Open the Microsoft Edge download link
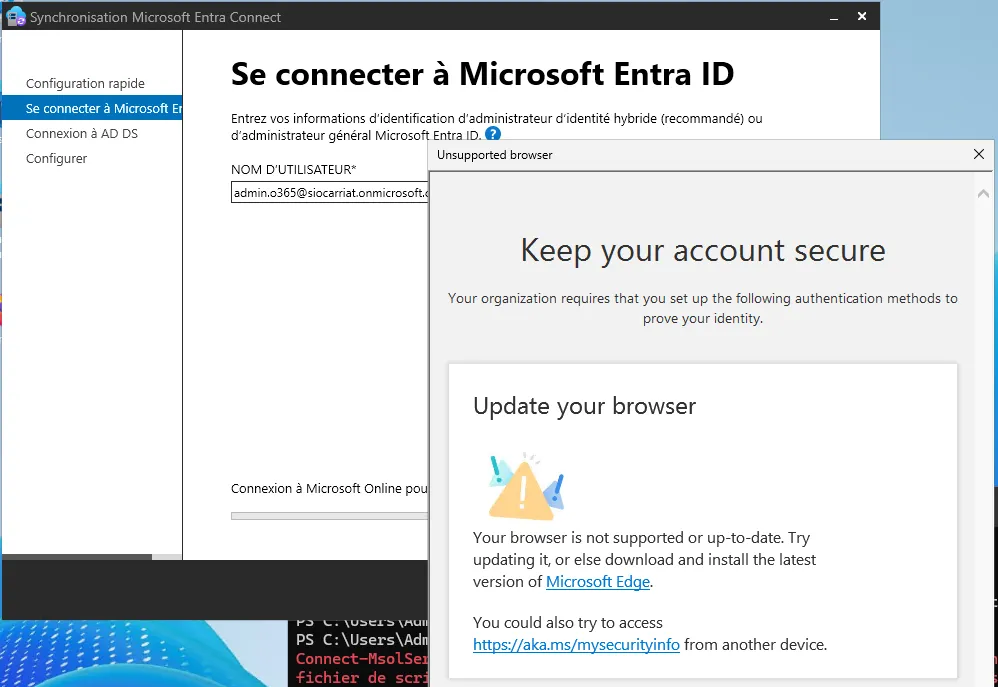 point(598,581)
